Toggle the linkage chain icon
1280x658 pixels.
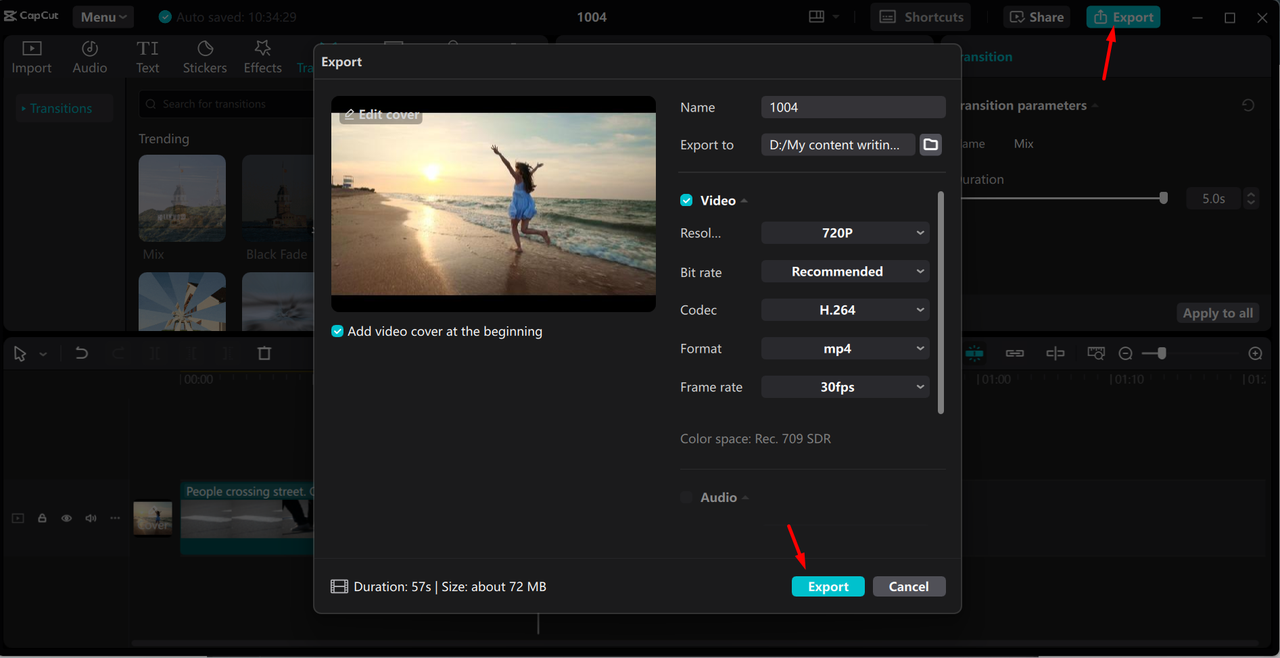tap(1015, 354)
